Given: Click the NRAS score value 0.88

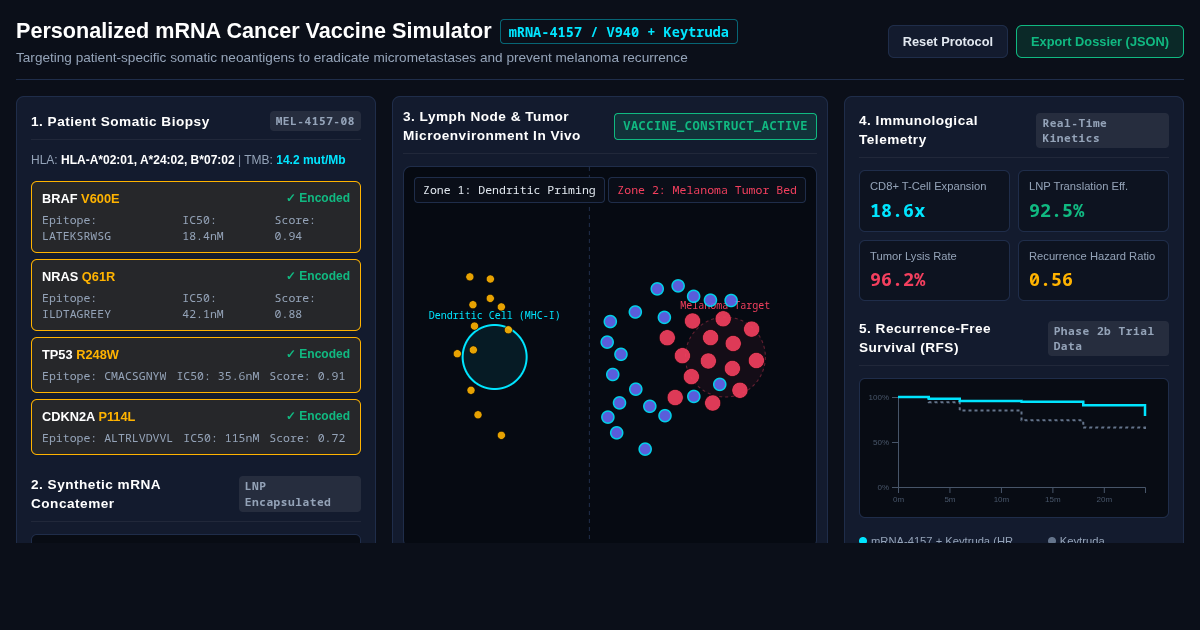Looking at the screenshot, I should (x=288, y=315).
